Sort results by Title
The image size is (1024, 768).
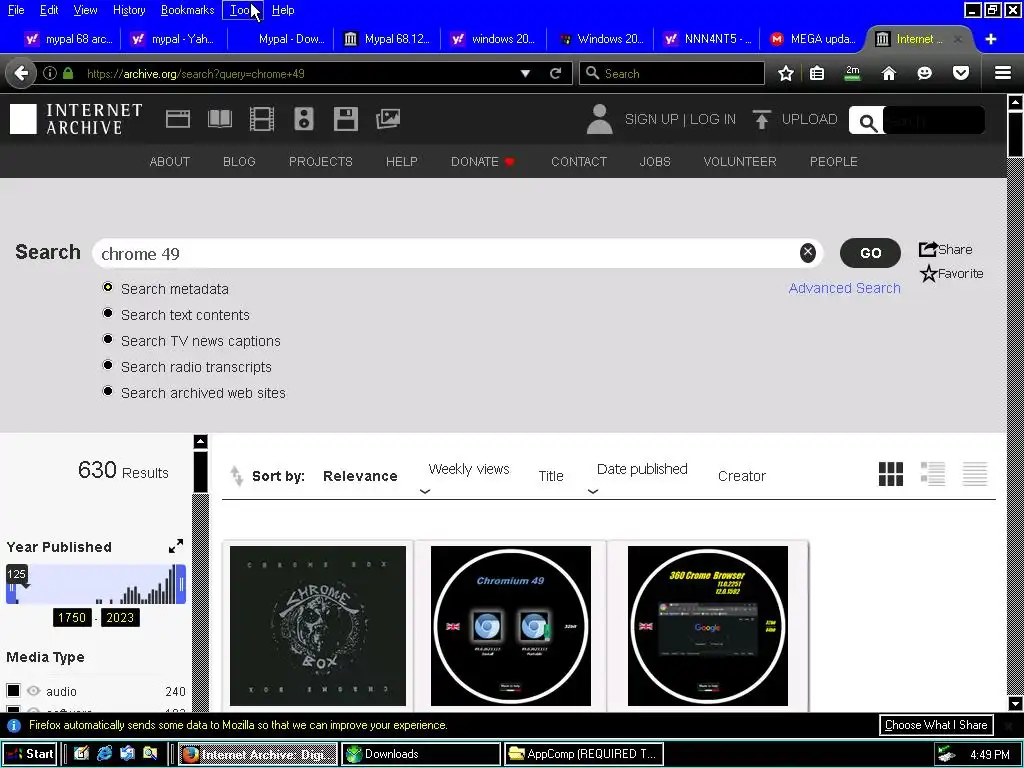[x=551, y=476]
